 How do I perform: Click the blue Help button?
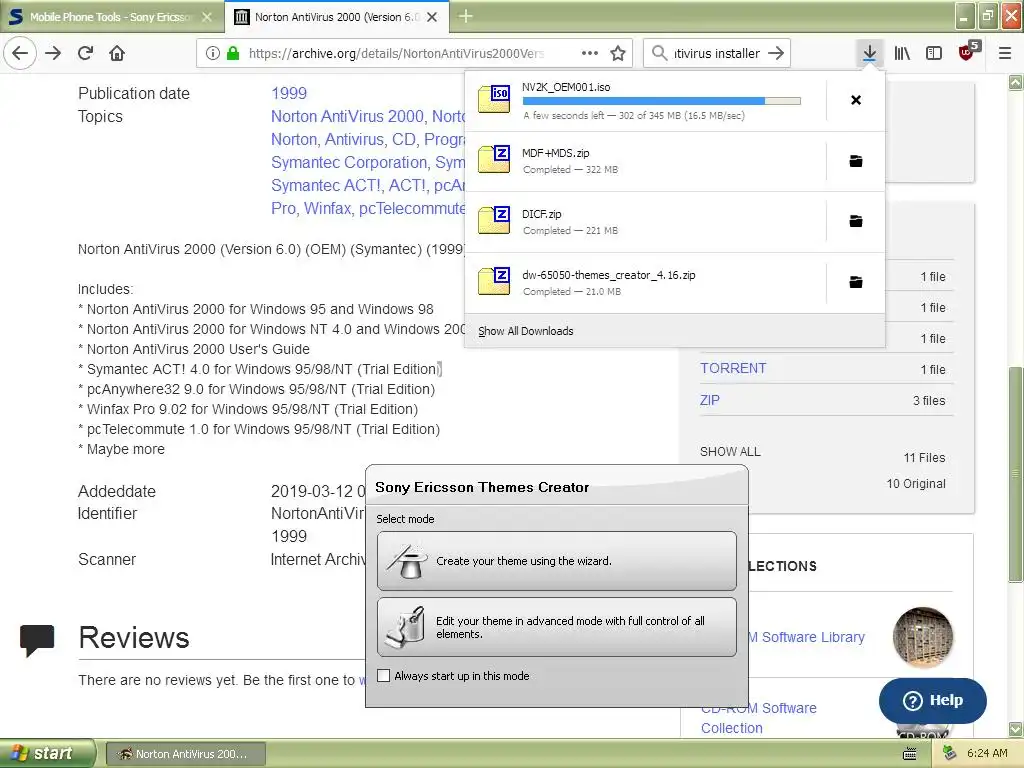point(933,700)
